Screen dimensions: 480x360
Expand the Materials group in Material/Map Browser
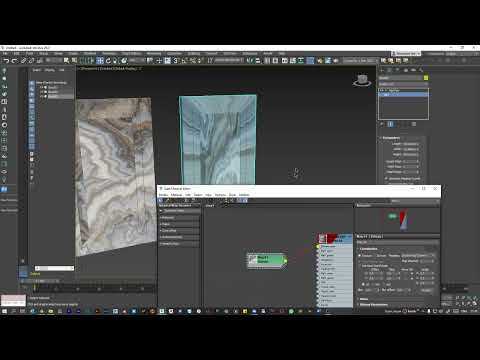pos(179,218)
